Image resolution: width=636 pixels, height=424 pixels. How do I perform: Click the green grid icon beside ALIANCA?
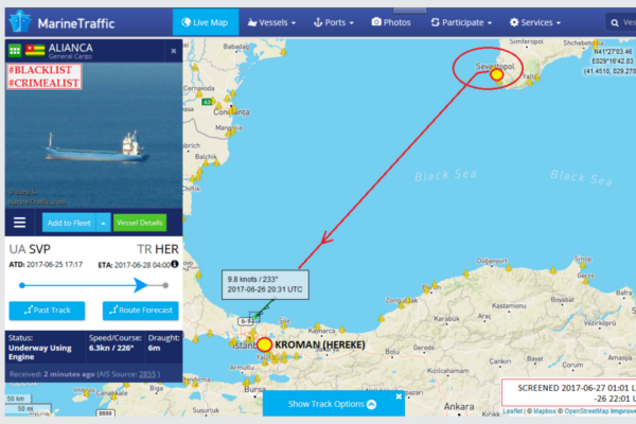tap(15, 50)
